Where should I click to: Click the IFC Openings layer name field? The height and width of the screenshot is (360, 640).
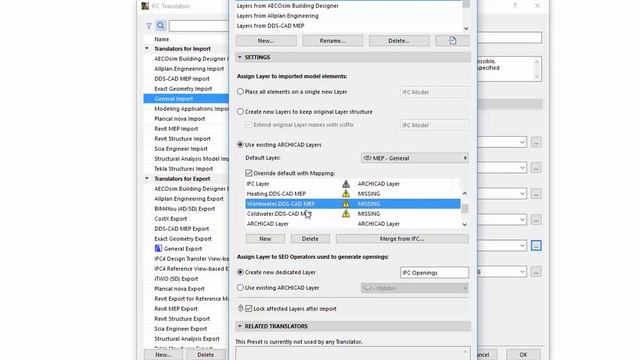point(434,272)
